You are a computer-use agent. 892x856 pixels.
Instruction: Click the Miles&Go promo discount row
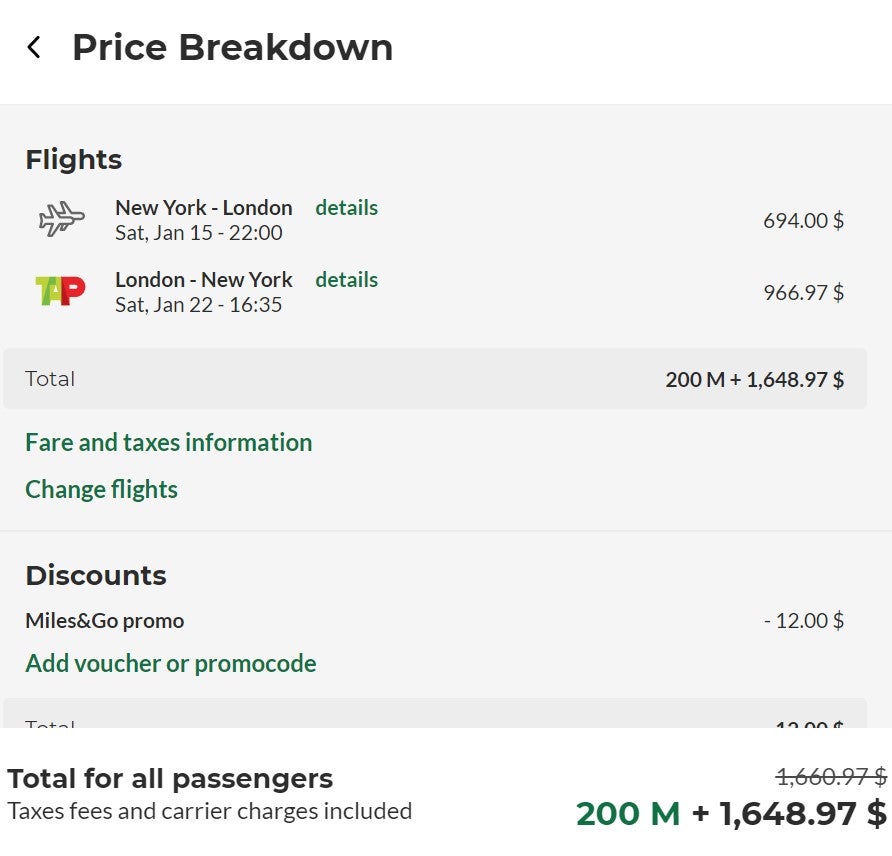(435, 621)
